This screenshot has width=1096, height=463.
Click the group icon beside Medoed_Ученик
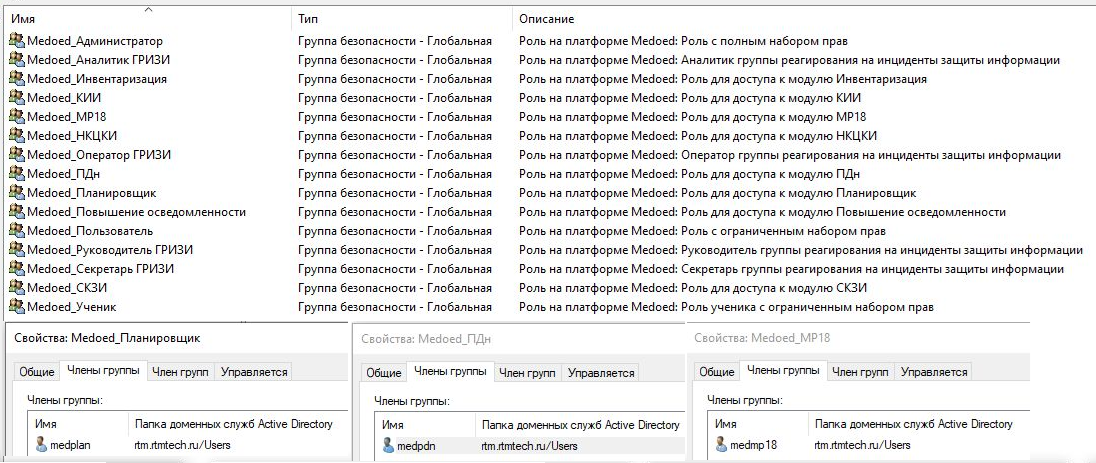[17, 306]
